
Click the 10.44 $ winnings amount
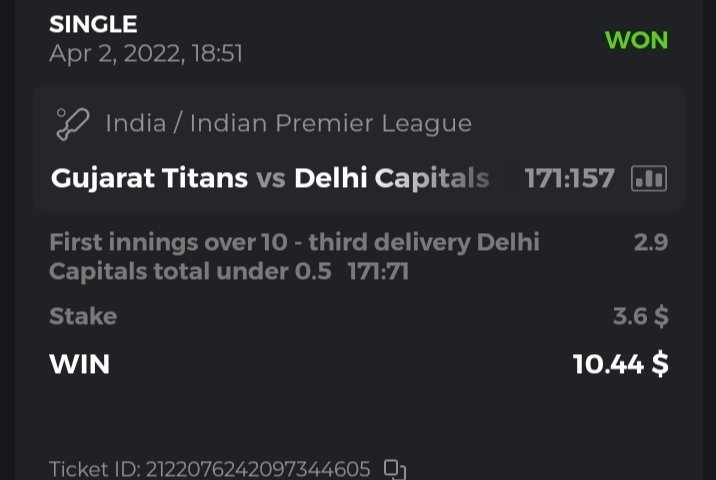click(x=620, y=364)
